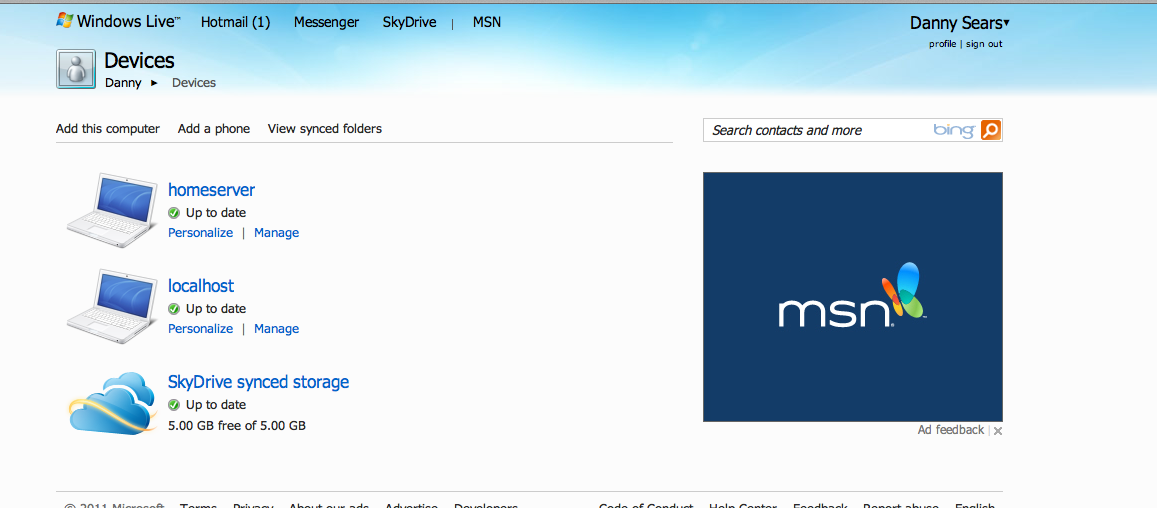This screenshot has width=1157, height=508.
Task: Click the green check icon under localhost
Action: pos(174,309)
